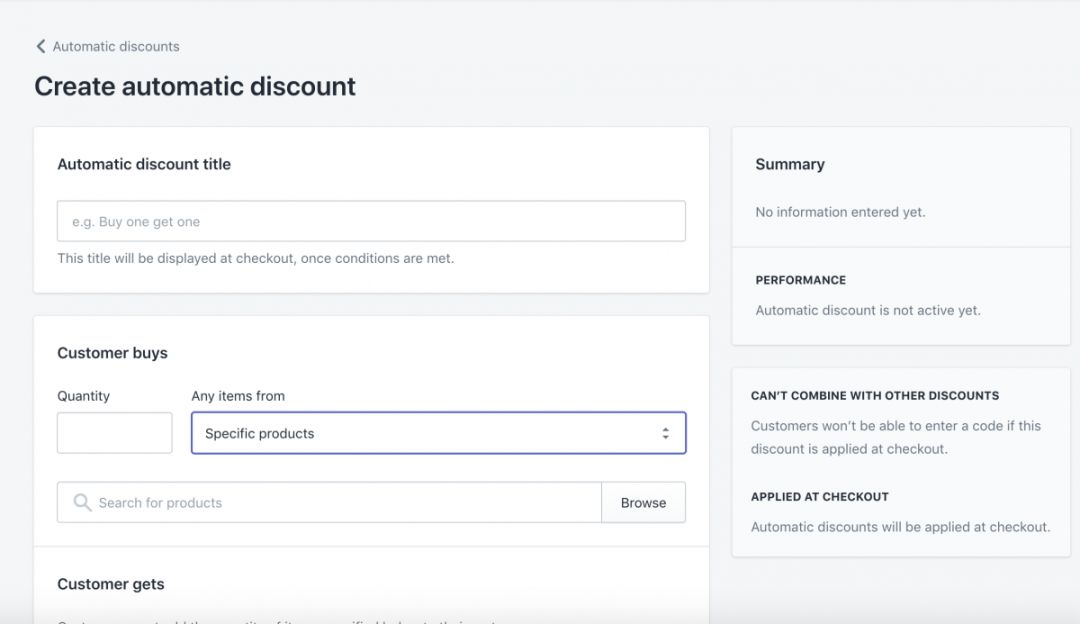Change Specific products to another collection option
The image size is (1080, 624).
[x=435, y=432]
